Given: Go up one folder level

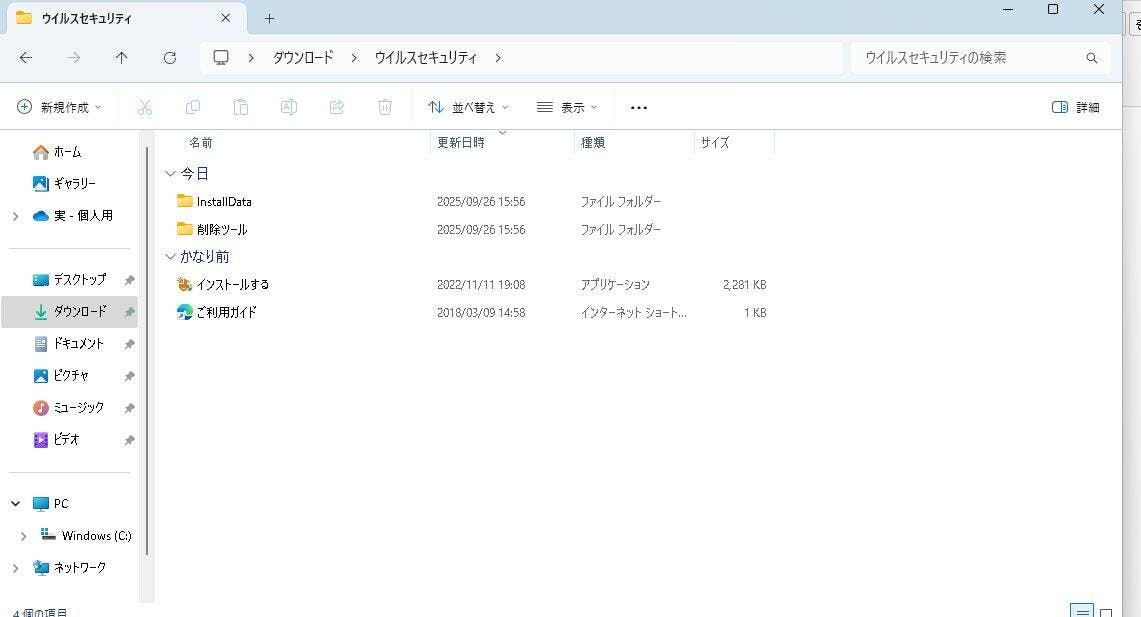Looking at the screenshot, I should pyautogui.click(x=122, y=58).
